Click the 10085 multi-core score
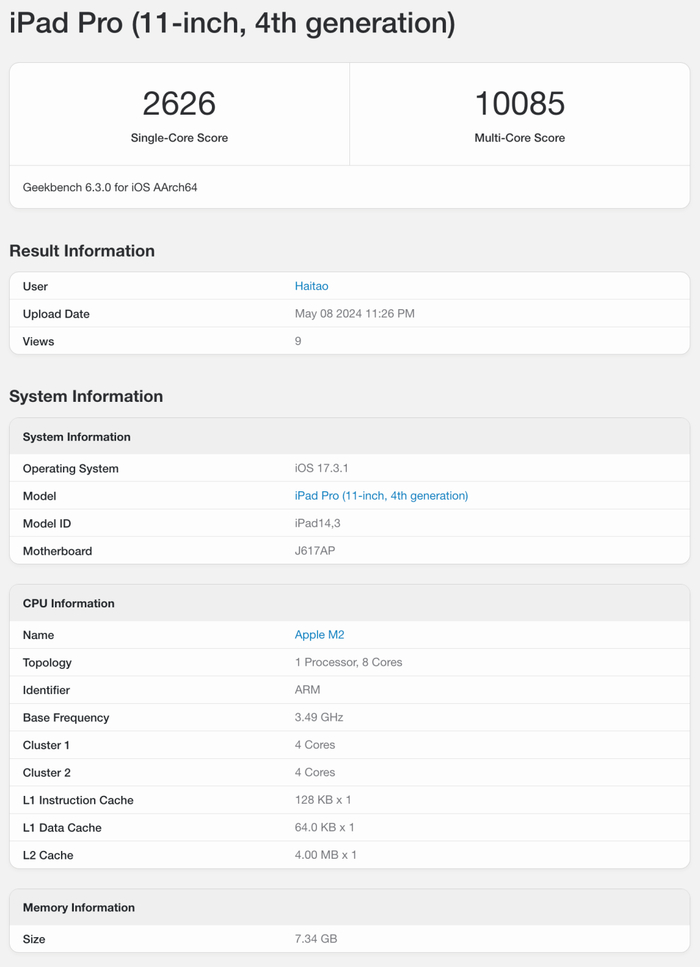The image size is (700, 967). (519, 104)
